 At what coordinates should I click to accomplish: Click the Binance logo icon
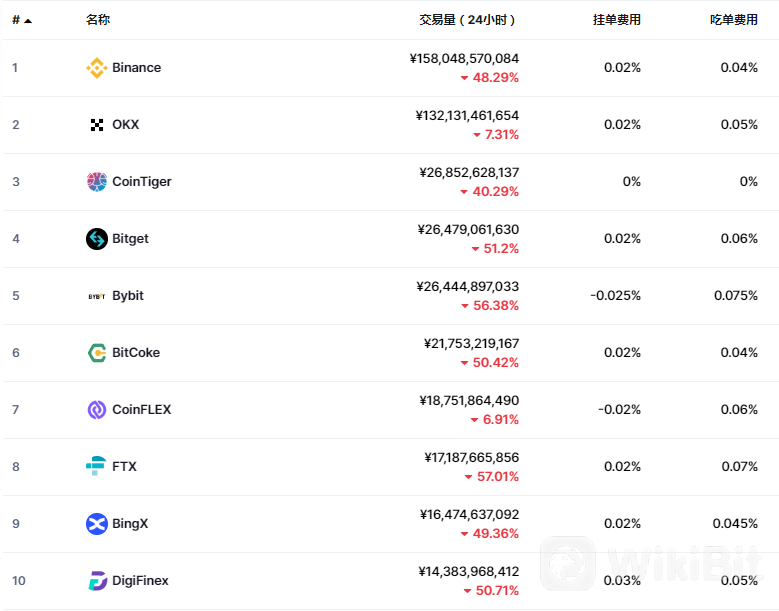click(x=97, y=68)
